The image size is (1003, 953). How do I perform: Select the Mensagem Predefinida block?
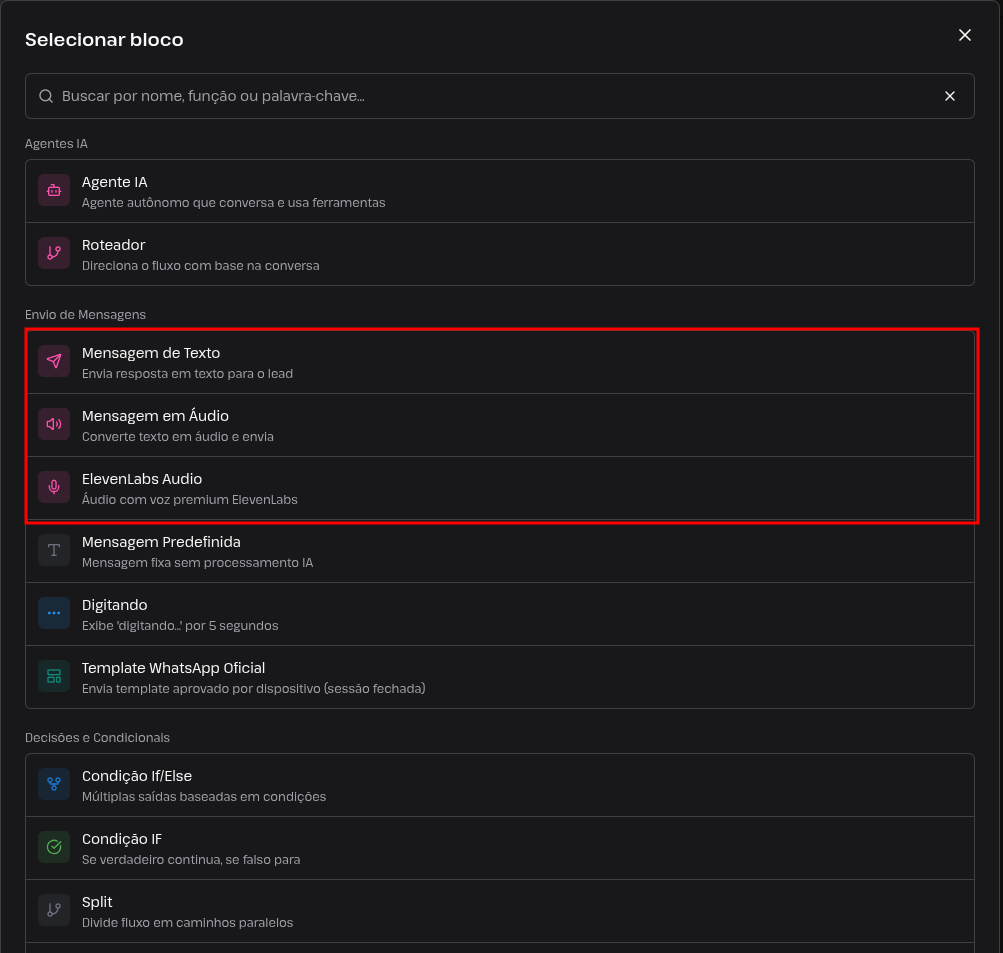(x=500, y=551)
